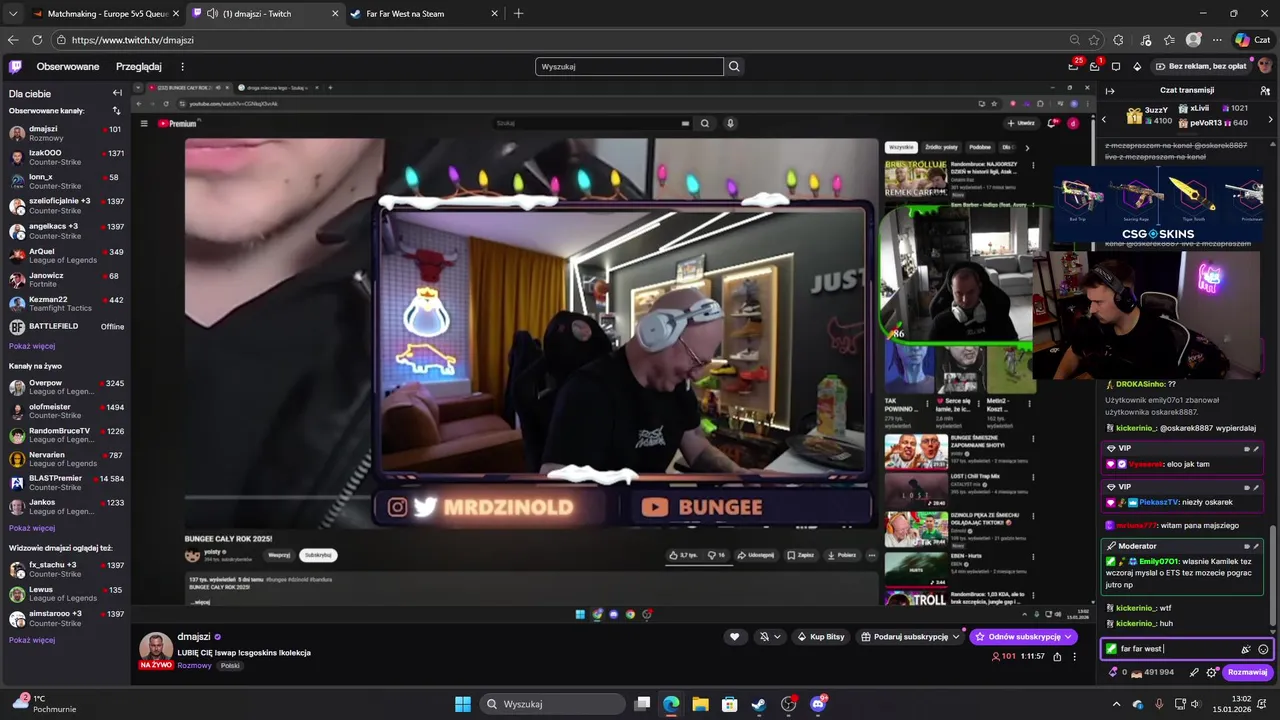Click the address bar URL
Viewport: 1280px width, 720px height.
(x=133, y=40)
